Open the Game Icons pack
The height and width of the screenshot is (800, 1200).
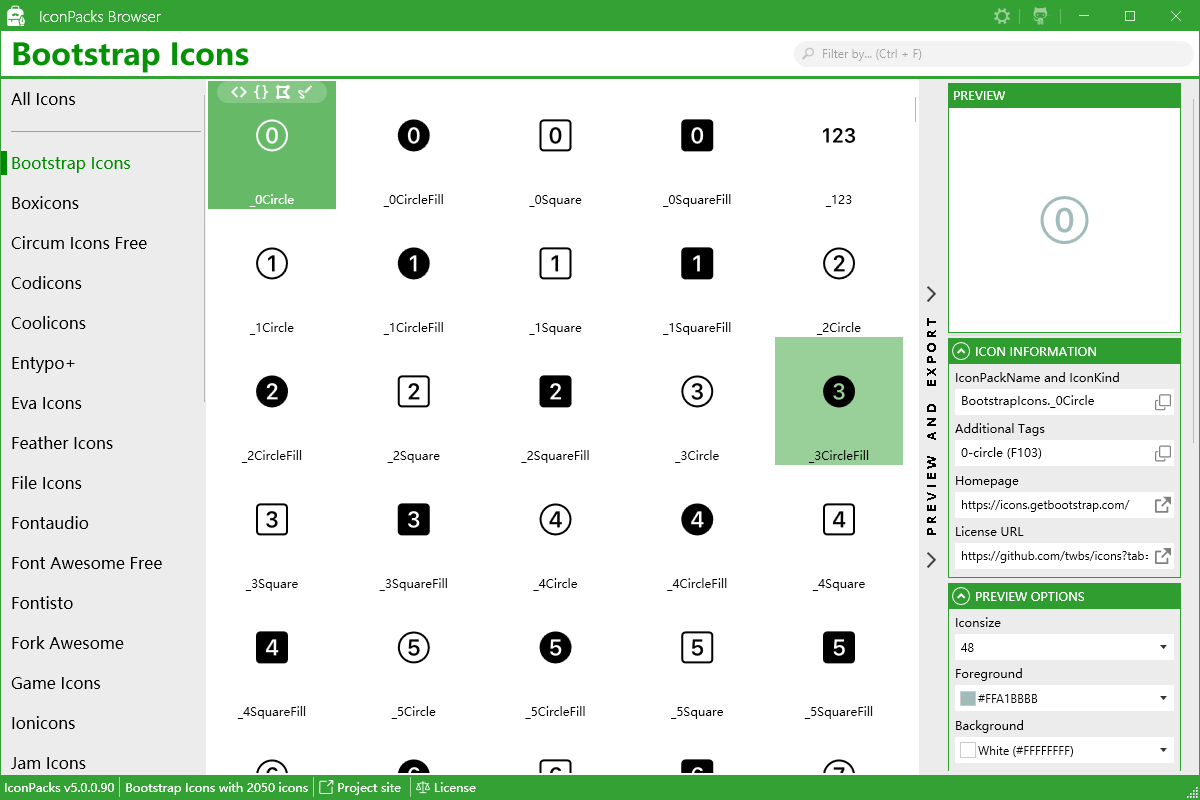pyautogui.click(x=103, y=683)
